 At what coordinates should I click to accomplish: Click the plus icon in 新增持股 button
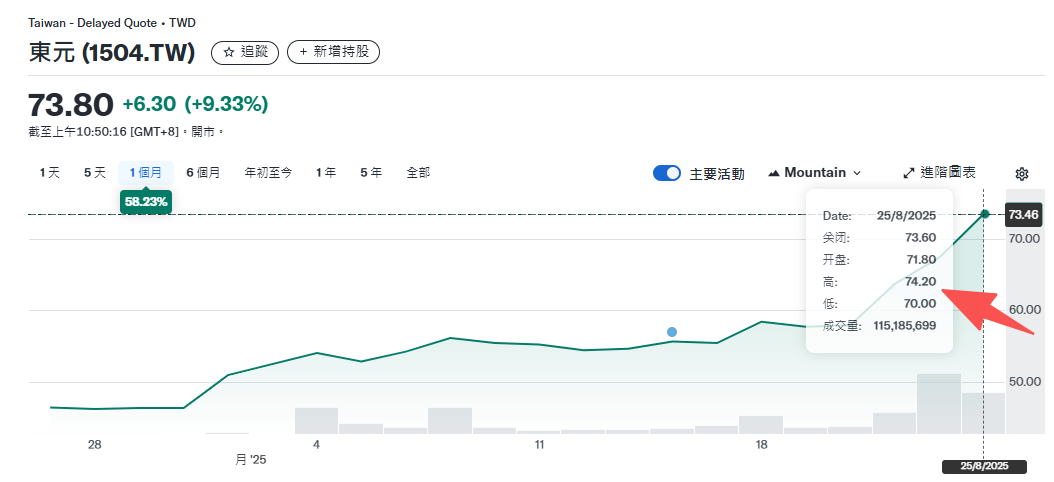coord(303,52)
